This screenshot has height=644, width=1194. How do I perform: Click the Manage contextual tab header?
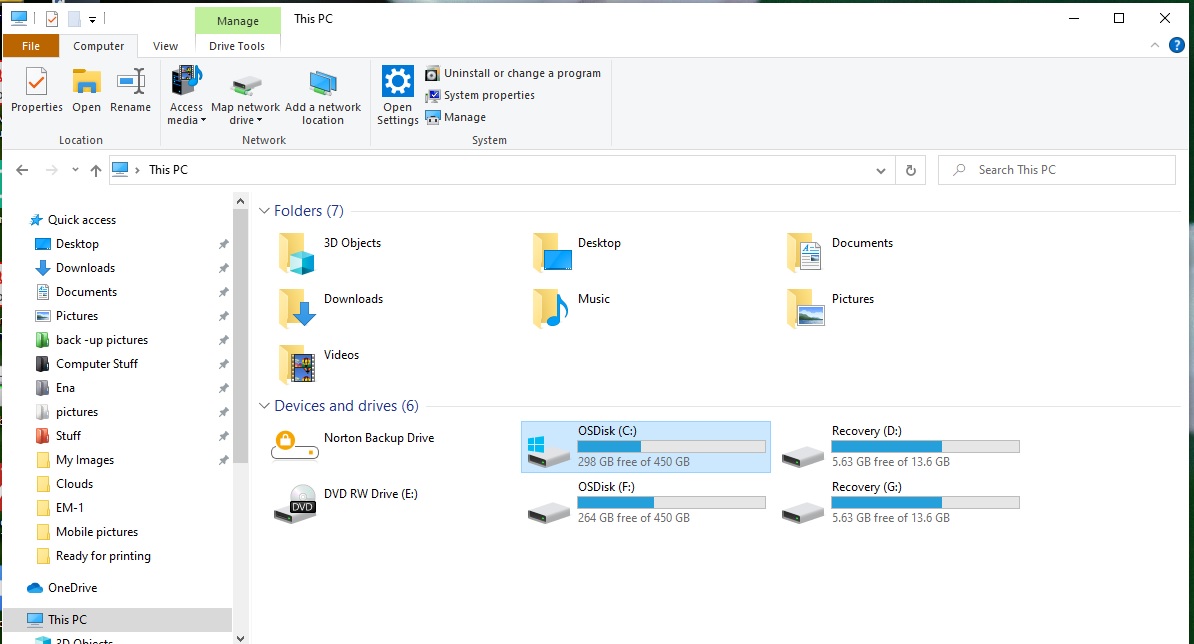[x=238, y=21]
